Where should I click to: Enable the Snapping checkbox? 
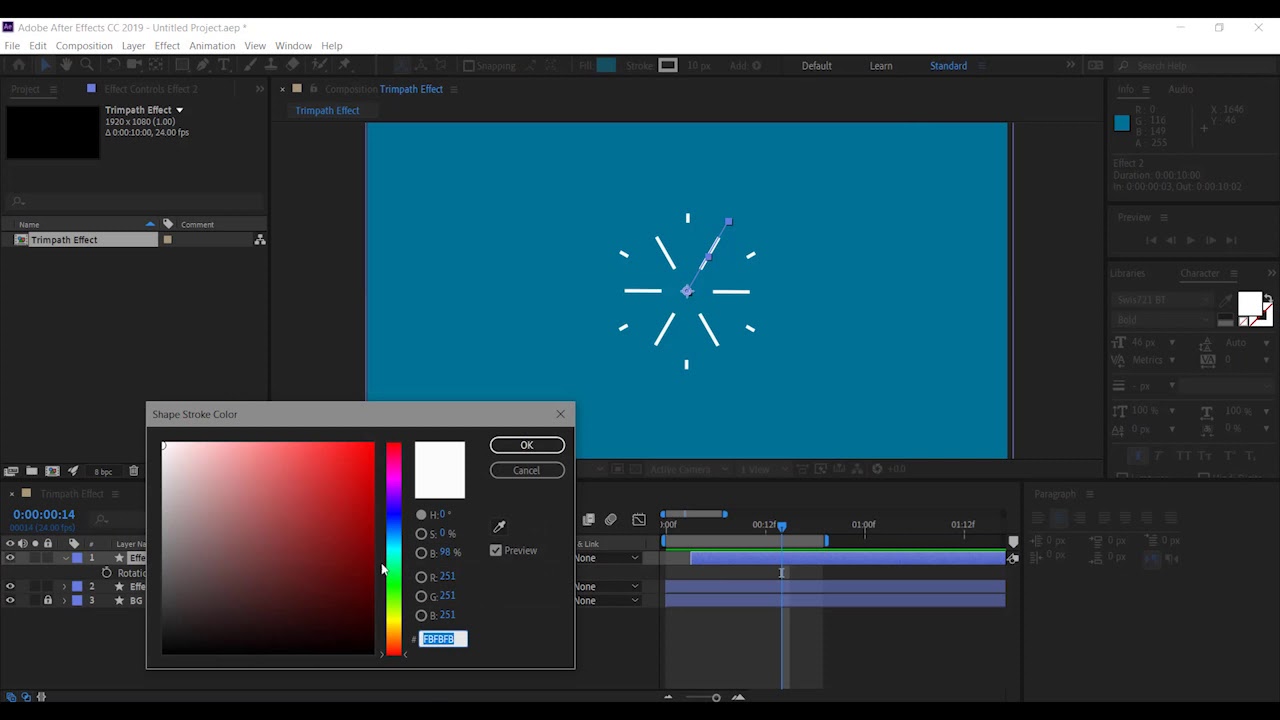point(469,66)
